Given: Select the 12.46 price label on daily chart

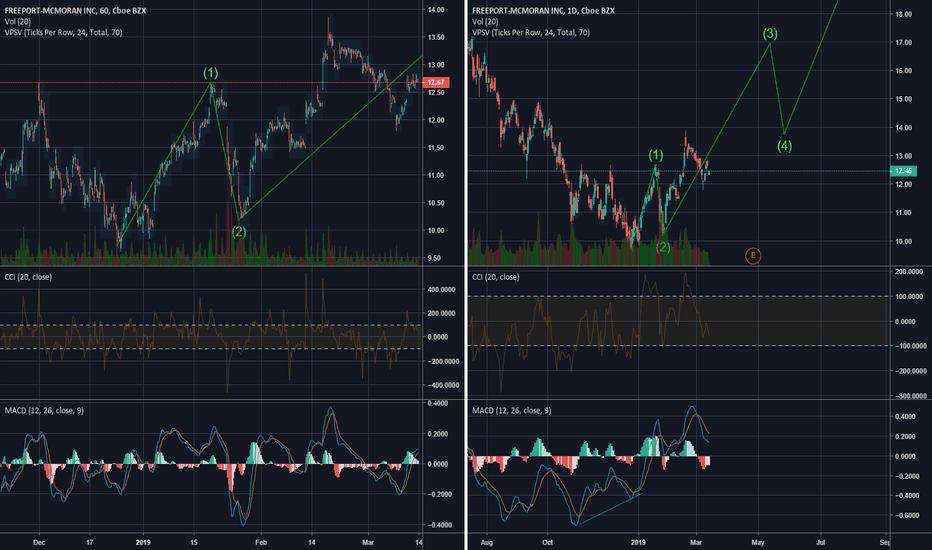Looking at the screenshot, I should [903, 171].
